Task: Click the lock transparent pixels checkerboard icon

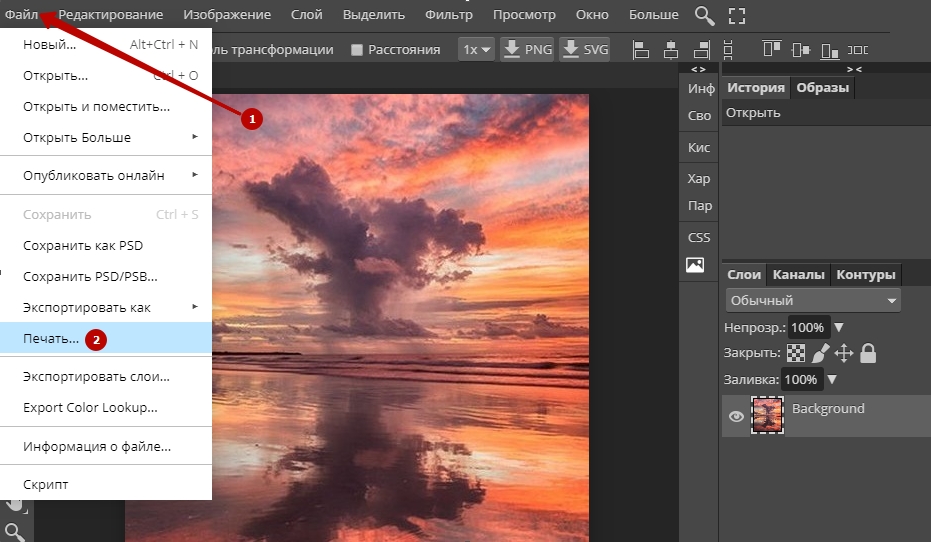Action: [796, 353]
